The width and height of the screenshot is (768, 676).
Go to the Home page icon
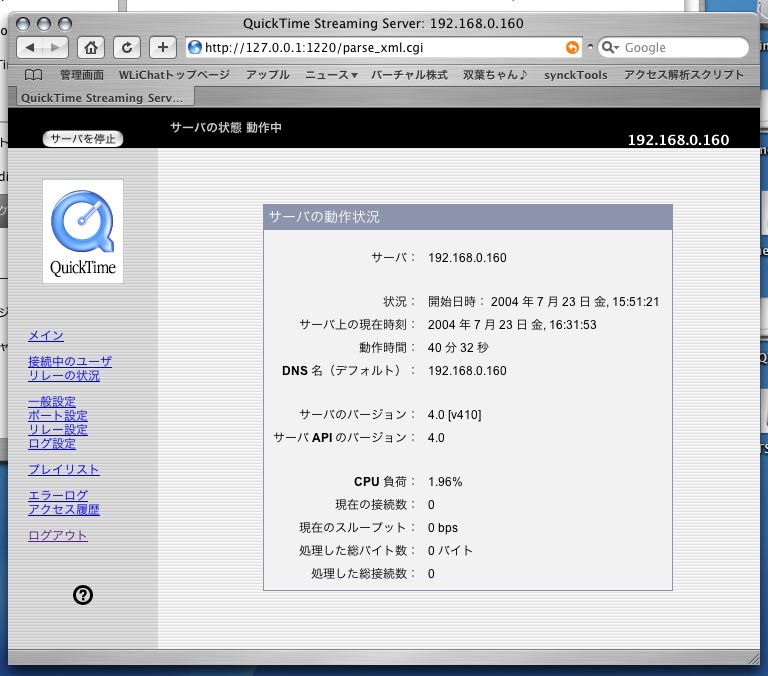pyautogui.click(x=91, y=48)
